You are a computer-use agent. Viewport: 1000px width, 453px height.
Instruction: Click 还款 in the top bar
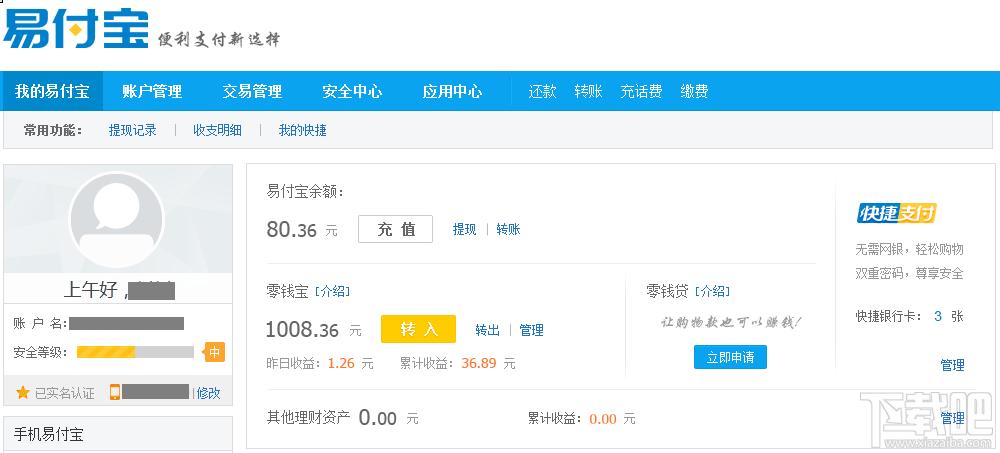pyautogui.click(x=543, y=91)
